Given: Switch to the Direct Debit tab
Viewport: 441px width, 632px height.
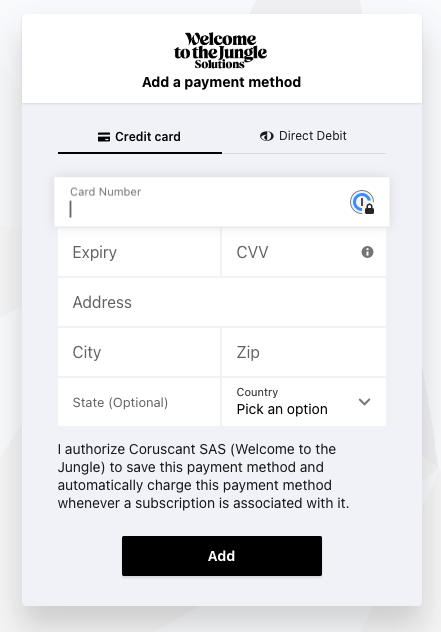Looking at the screenshot, I should point(304,136).
